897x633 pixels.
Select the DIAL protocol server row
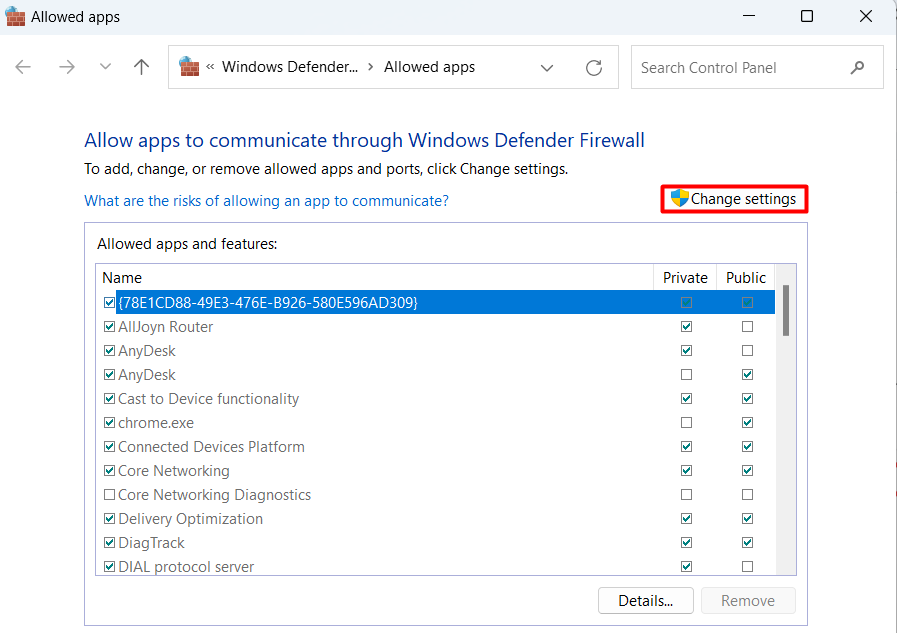[435, 566]
